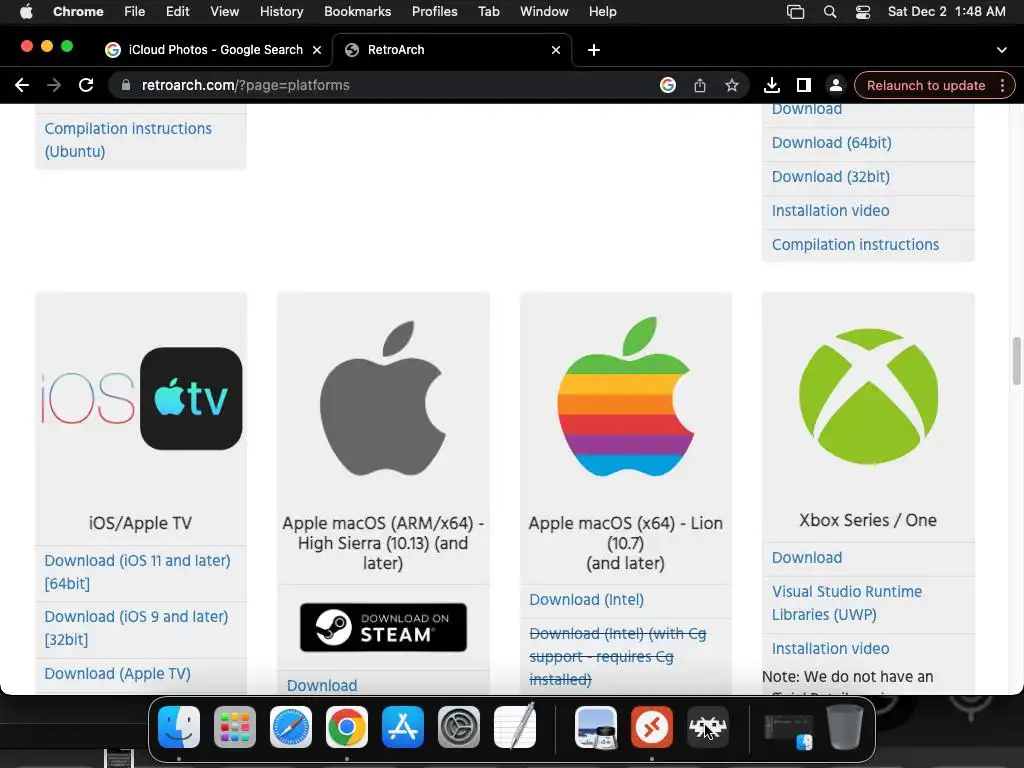Viewport: 1024px width, 768px height.
Task: Open the Bookmarks menu
Action: click(x=357, y=12)
